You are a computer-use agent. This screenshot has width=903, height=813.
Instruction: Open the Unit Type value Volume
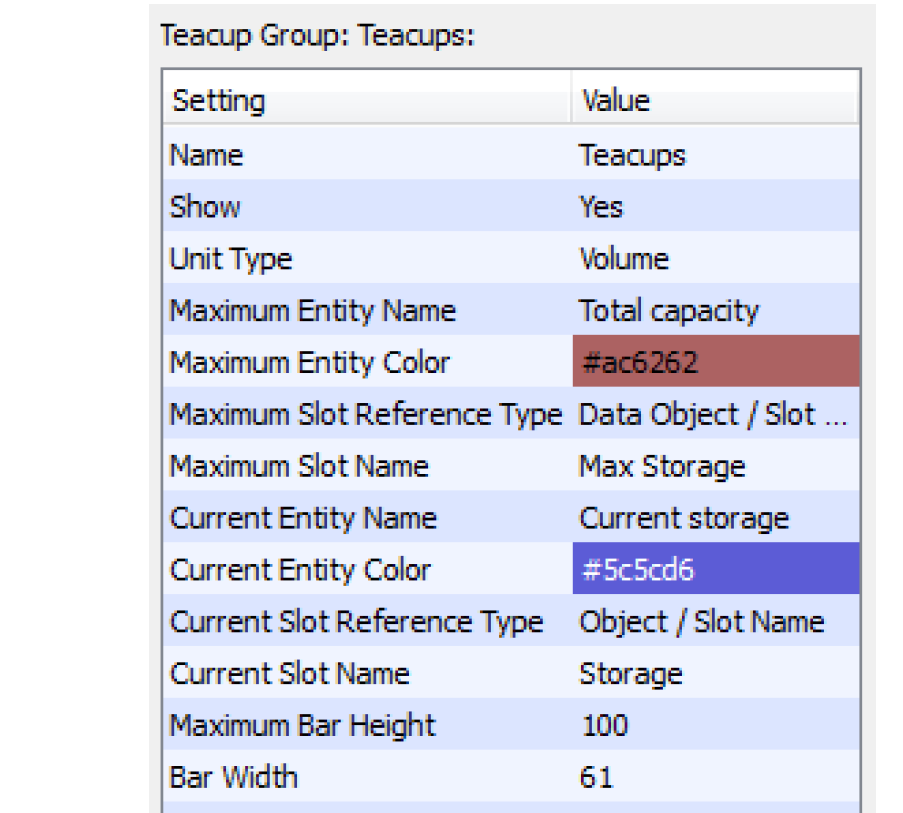point(715,259)
